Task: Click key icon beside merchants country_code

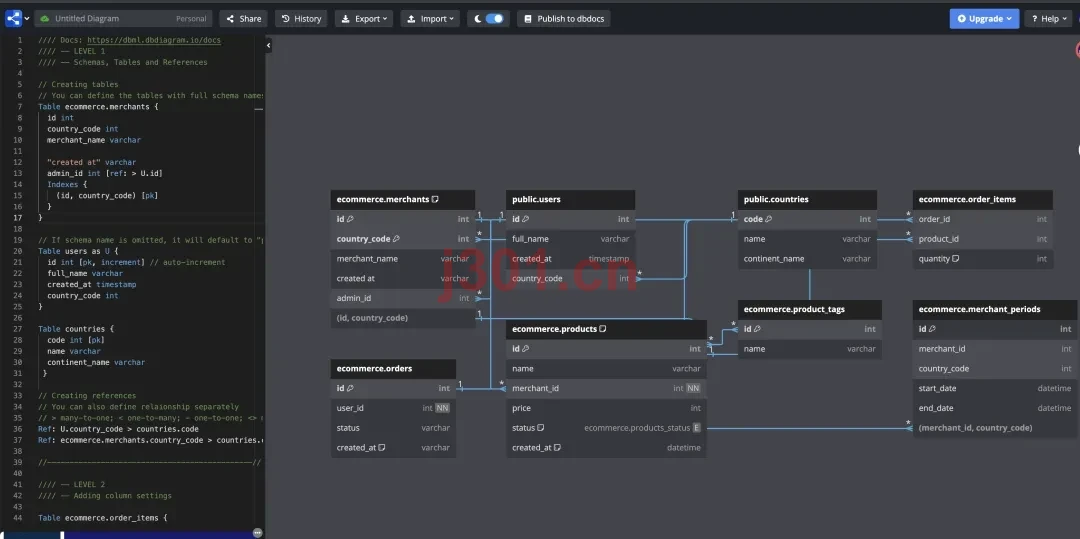Action: tap(396, 239)
